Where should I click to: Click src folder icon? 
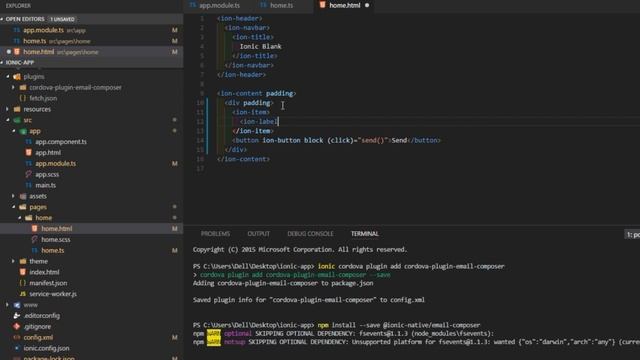[x=17, y=120]
